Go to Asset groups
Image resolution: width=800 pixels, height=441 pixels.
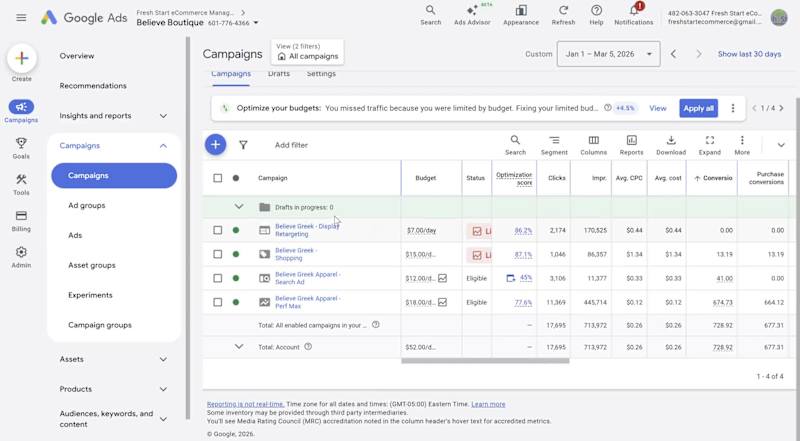coord(92,265)
